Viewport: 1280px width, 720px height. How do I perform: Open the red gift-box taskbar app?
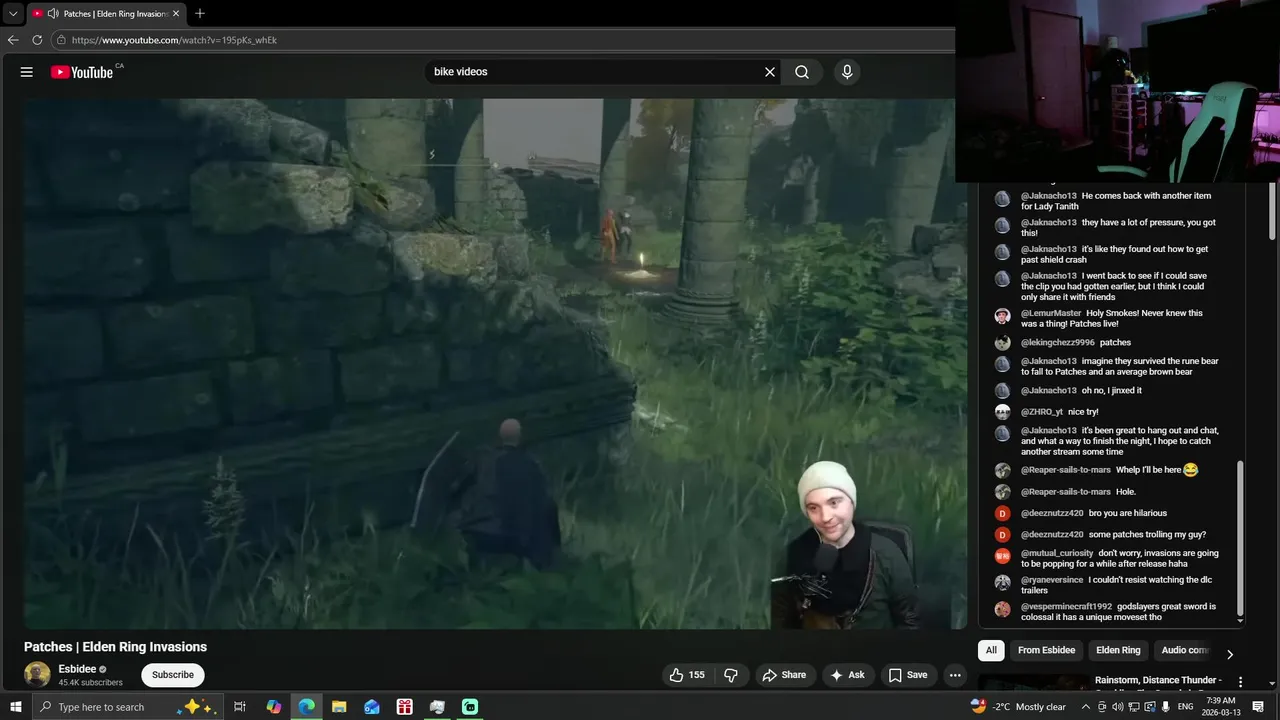405,706
